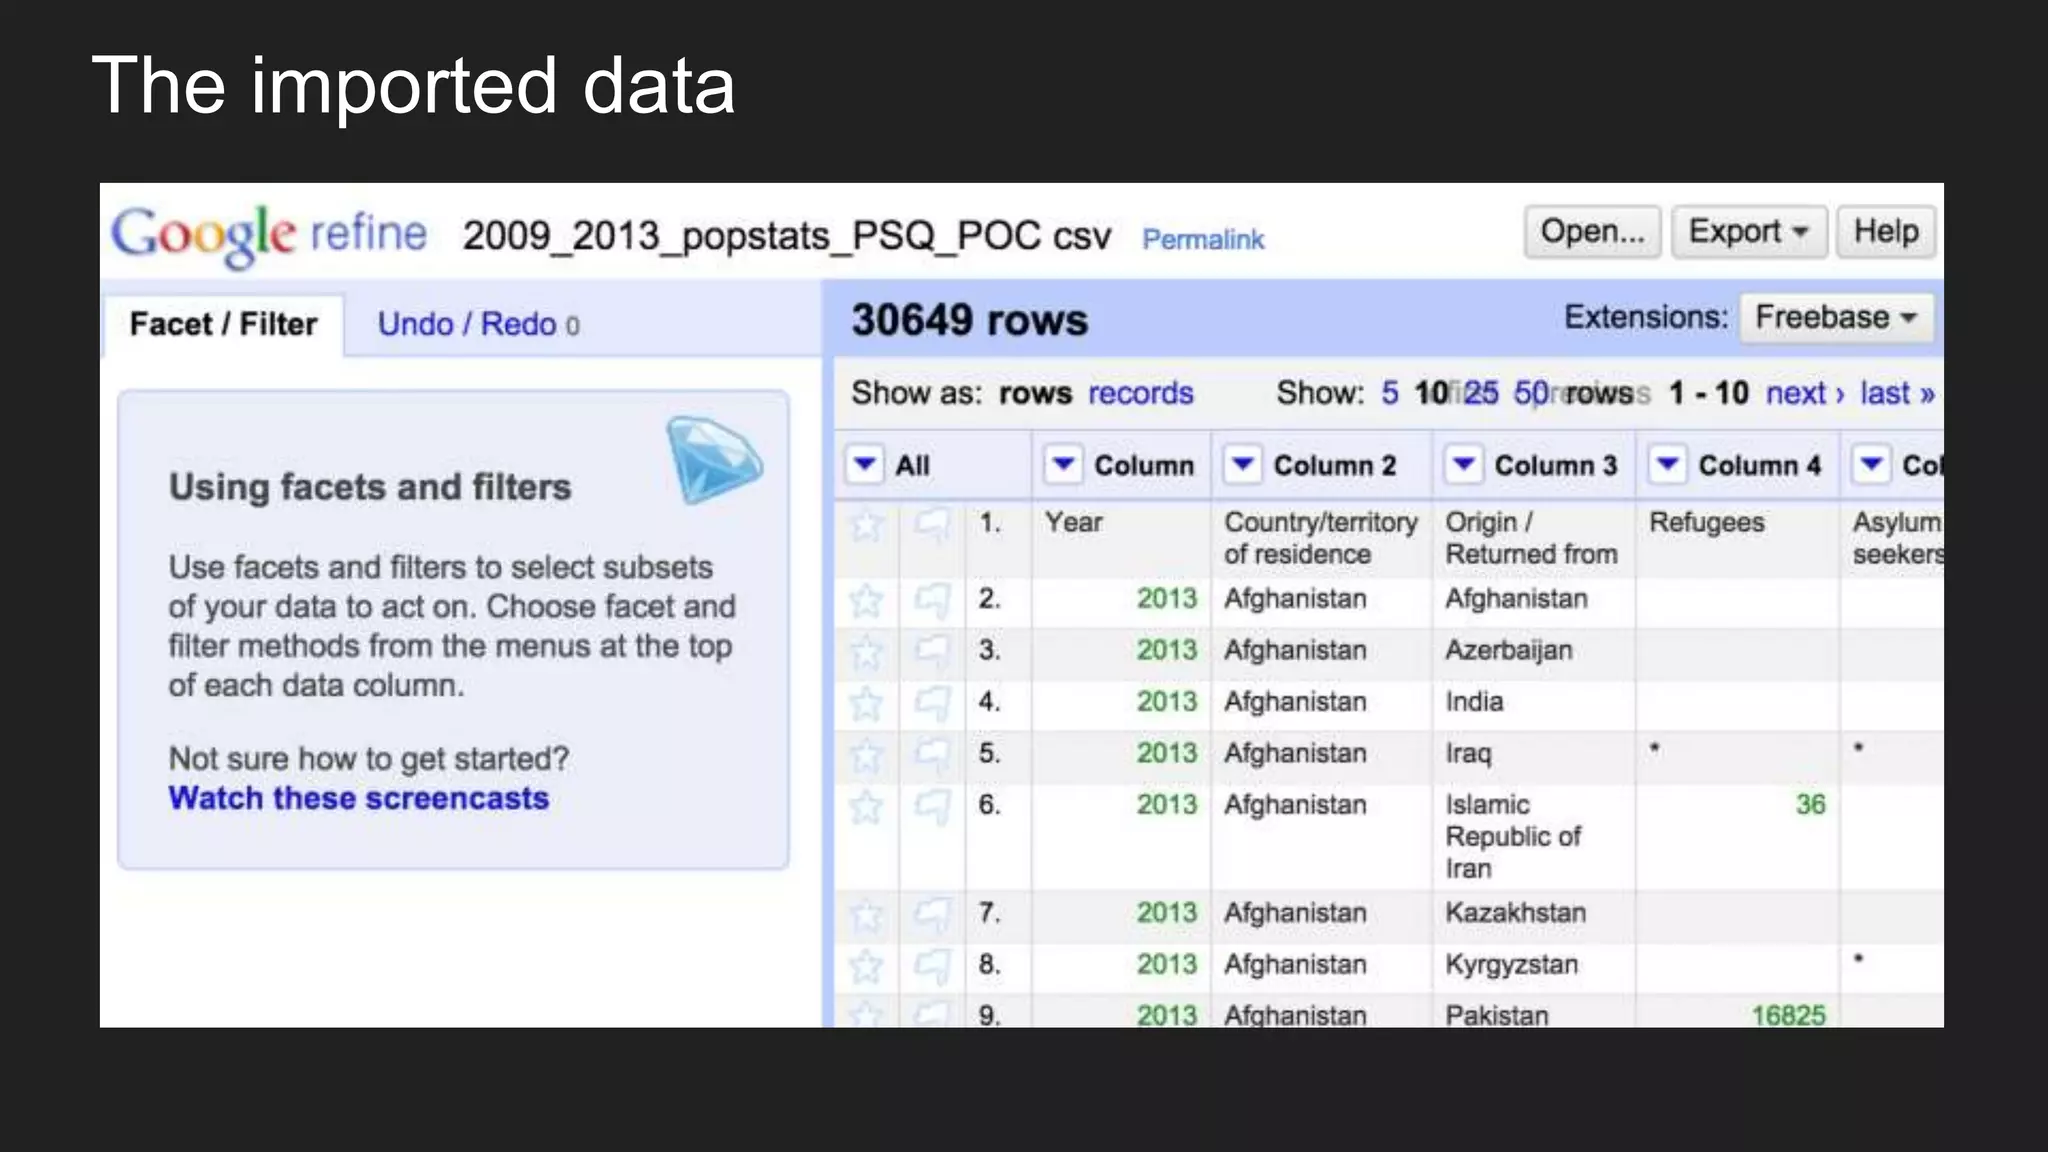Click the Google refine logo
The image size is (2048, 1152).
pyautogui.click(x=268, y=235)
